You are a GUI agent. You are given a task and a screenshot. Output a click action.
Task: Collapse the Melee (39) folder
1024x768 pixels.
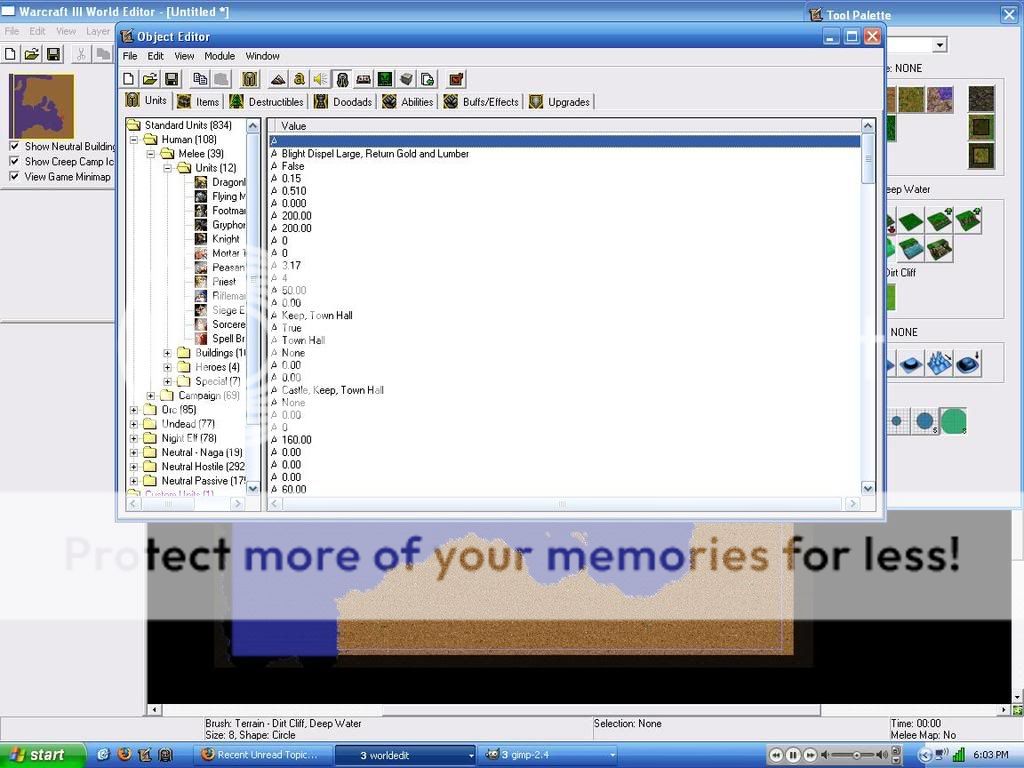pos(151,153)
